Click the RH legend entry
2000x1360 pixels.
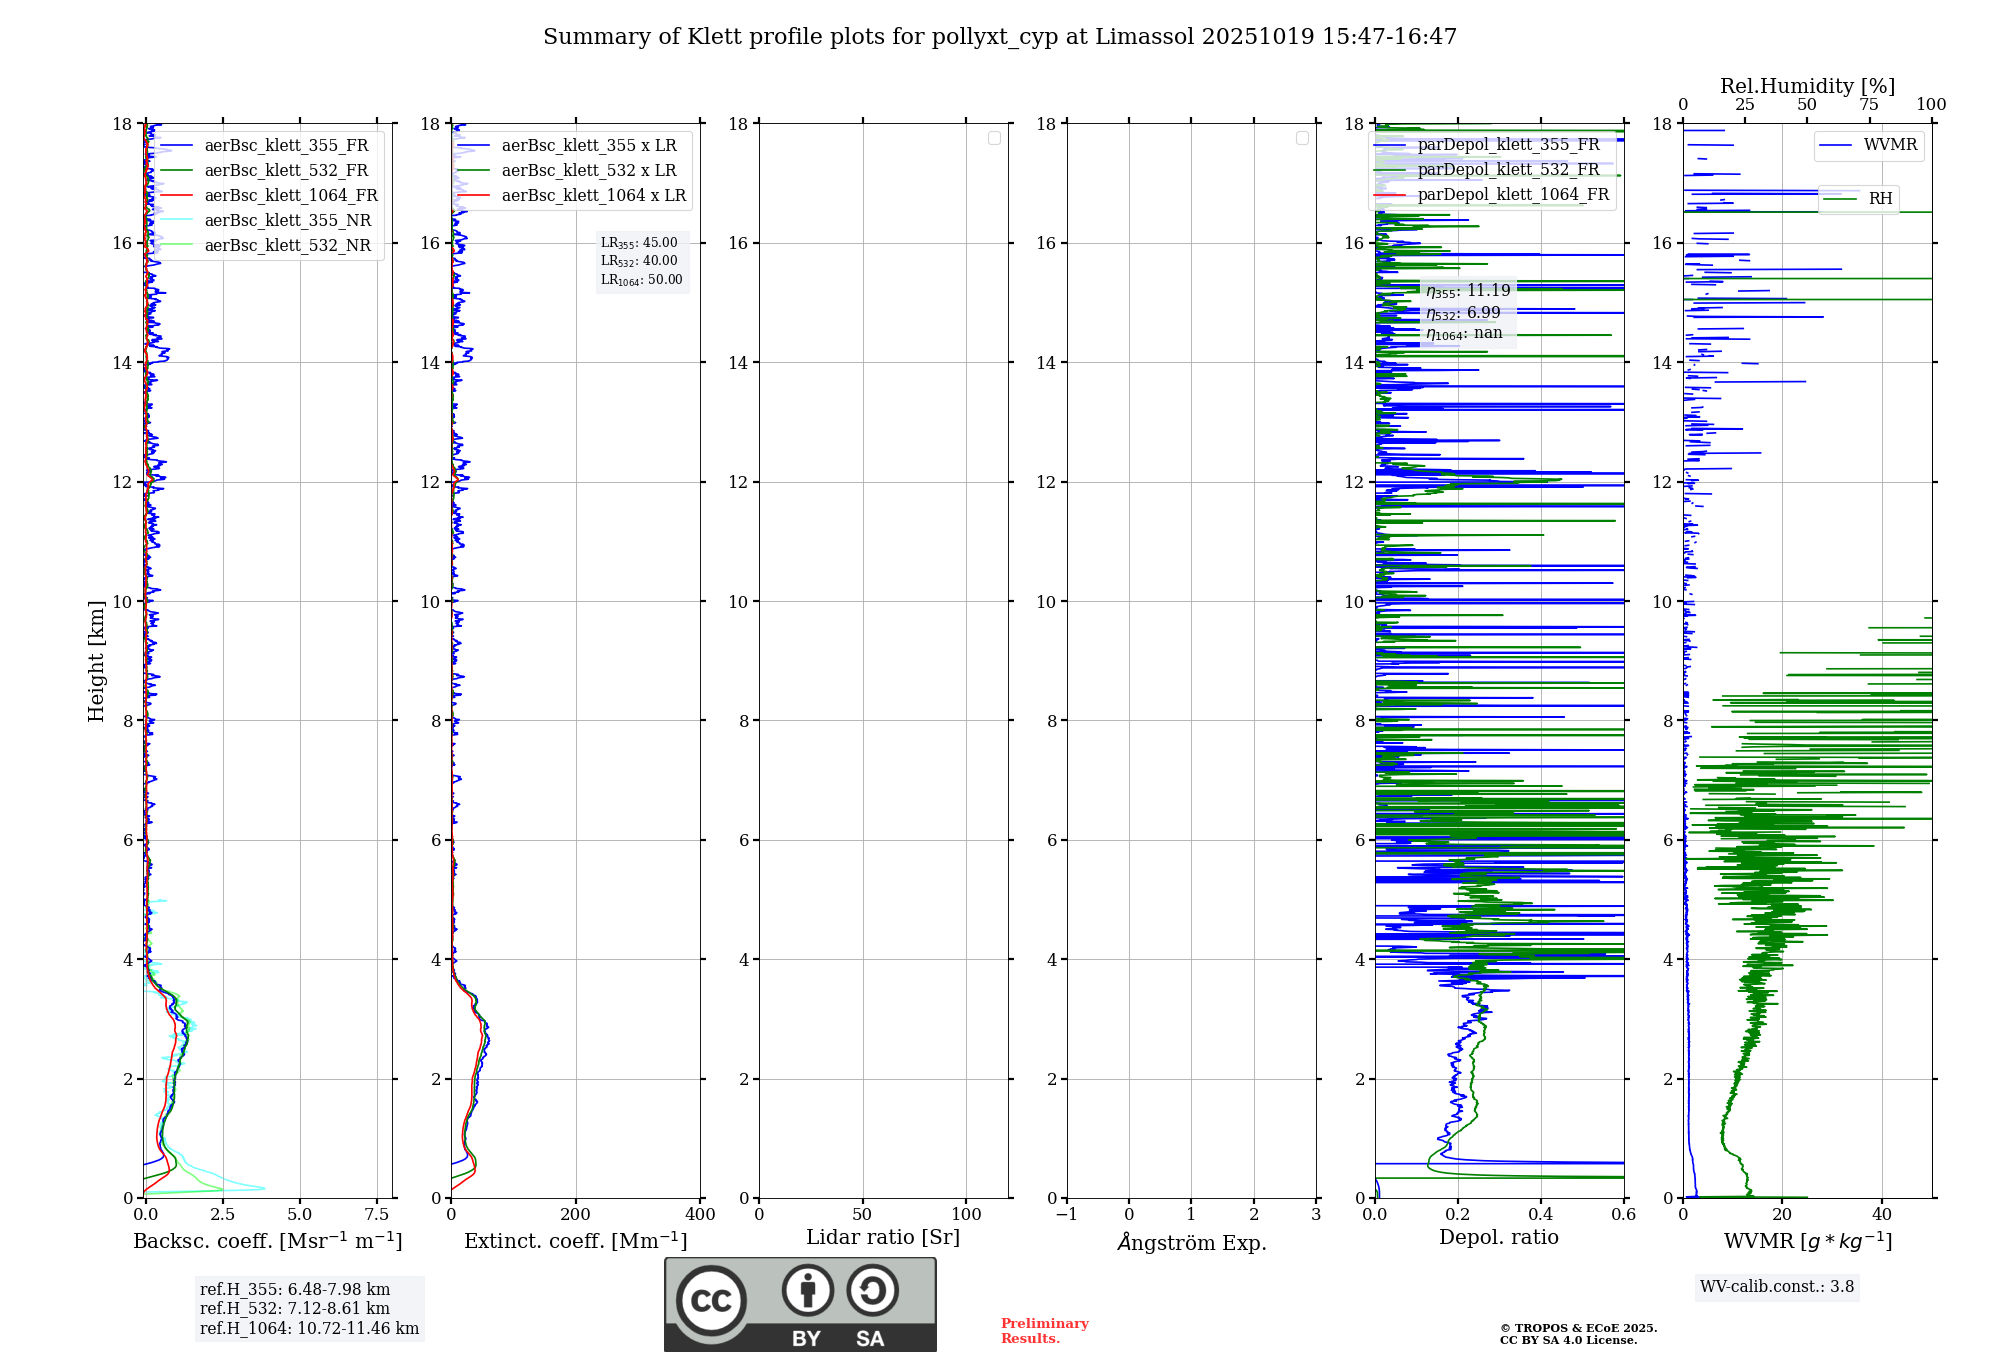[x=1879, y=199]
